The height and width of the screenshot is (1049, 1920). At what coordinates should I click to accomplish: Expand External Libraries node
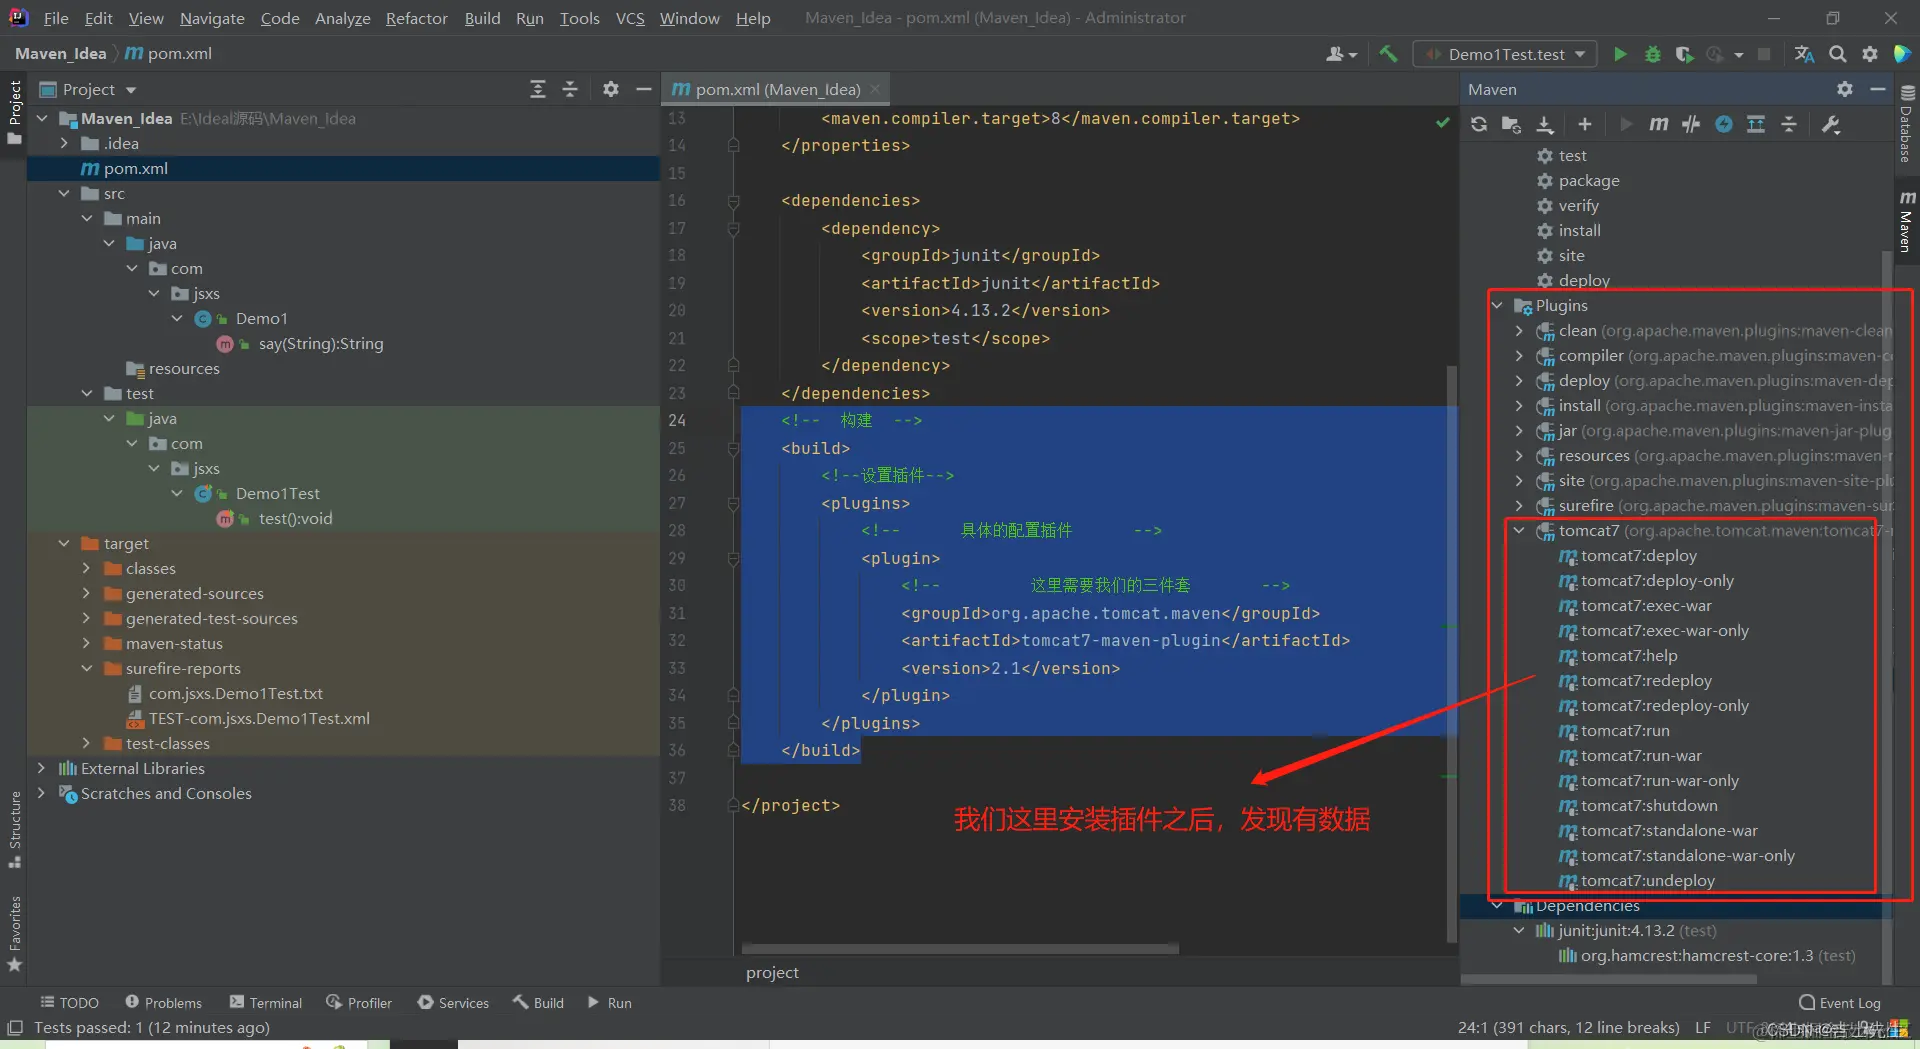[41, 769]
